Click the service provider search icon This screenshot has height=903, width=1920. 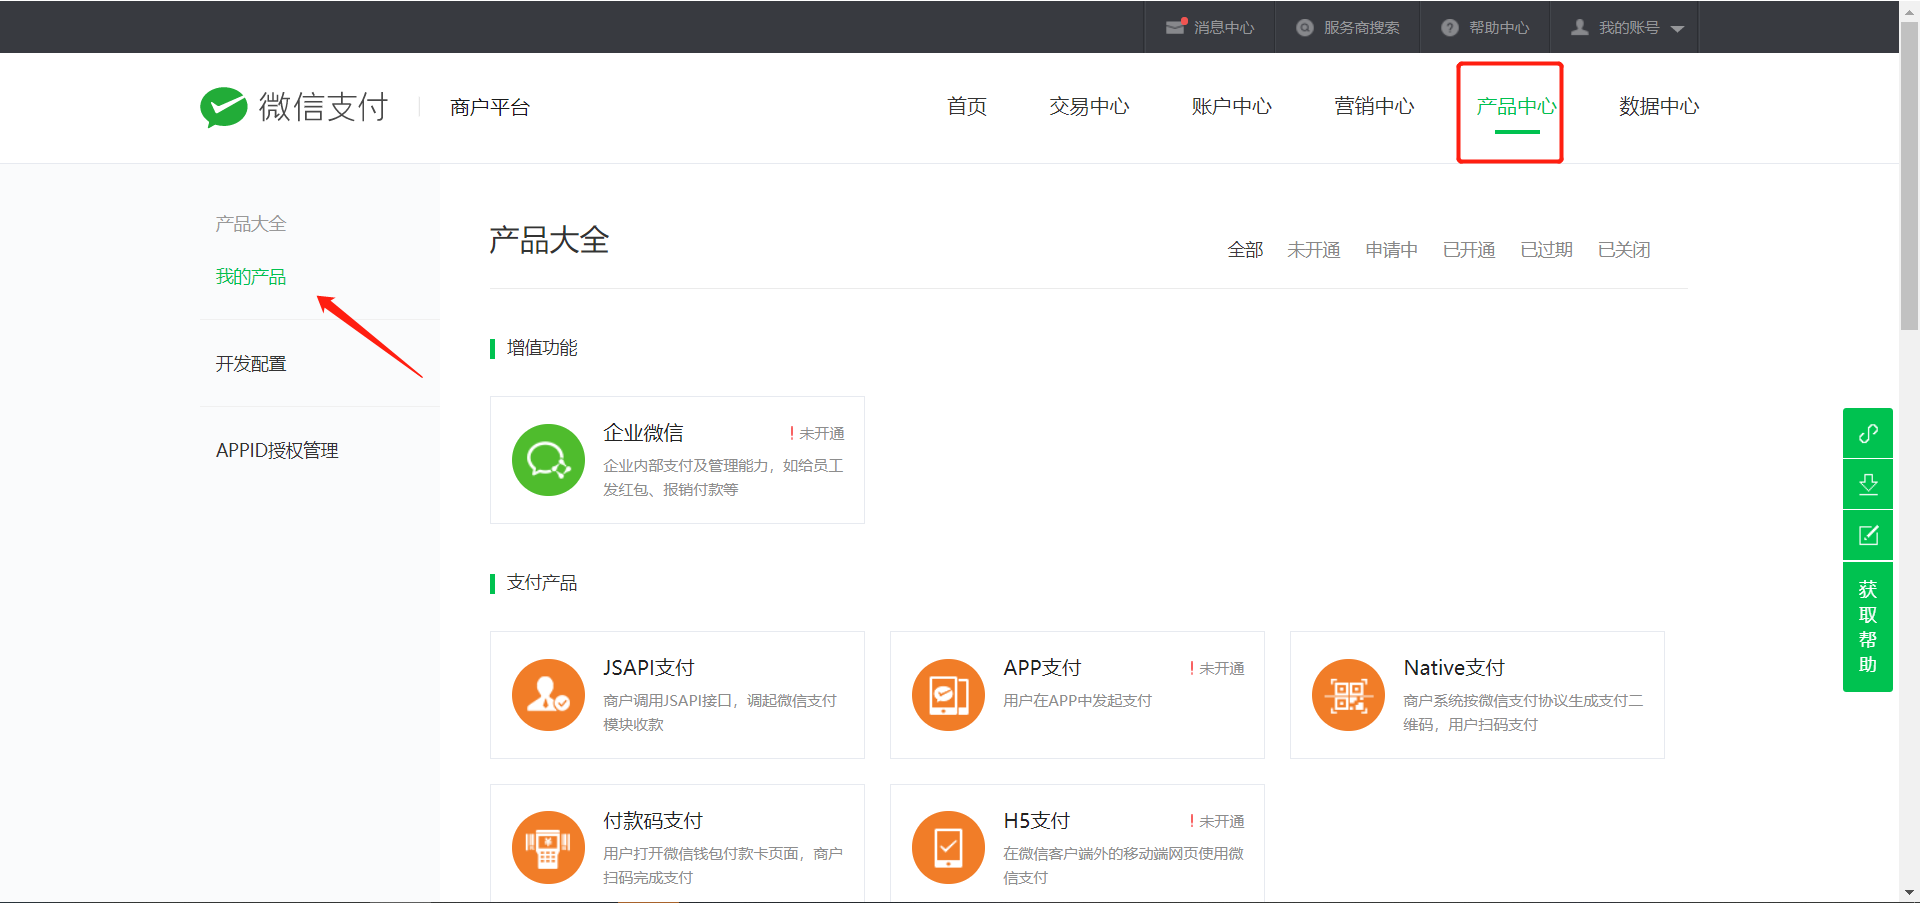click(x=1305, y=28)
